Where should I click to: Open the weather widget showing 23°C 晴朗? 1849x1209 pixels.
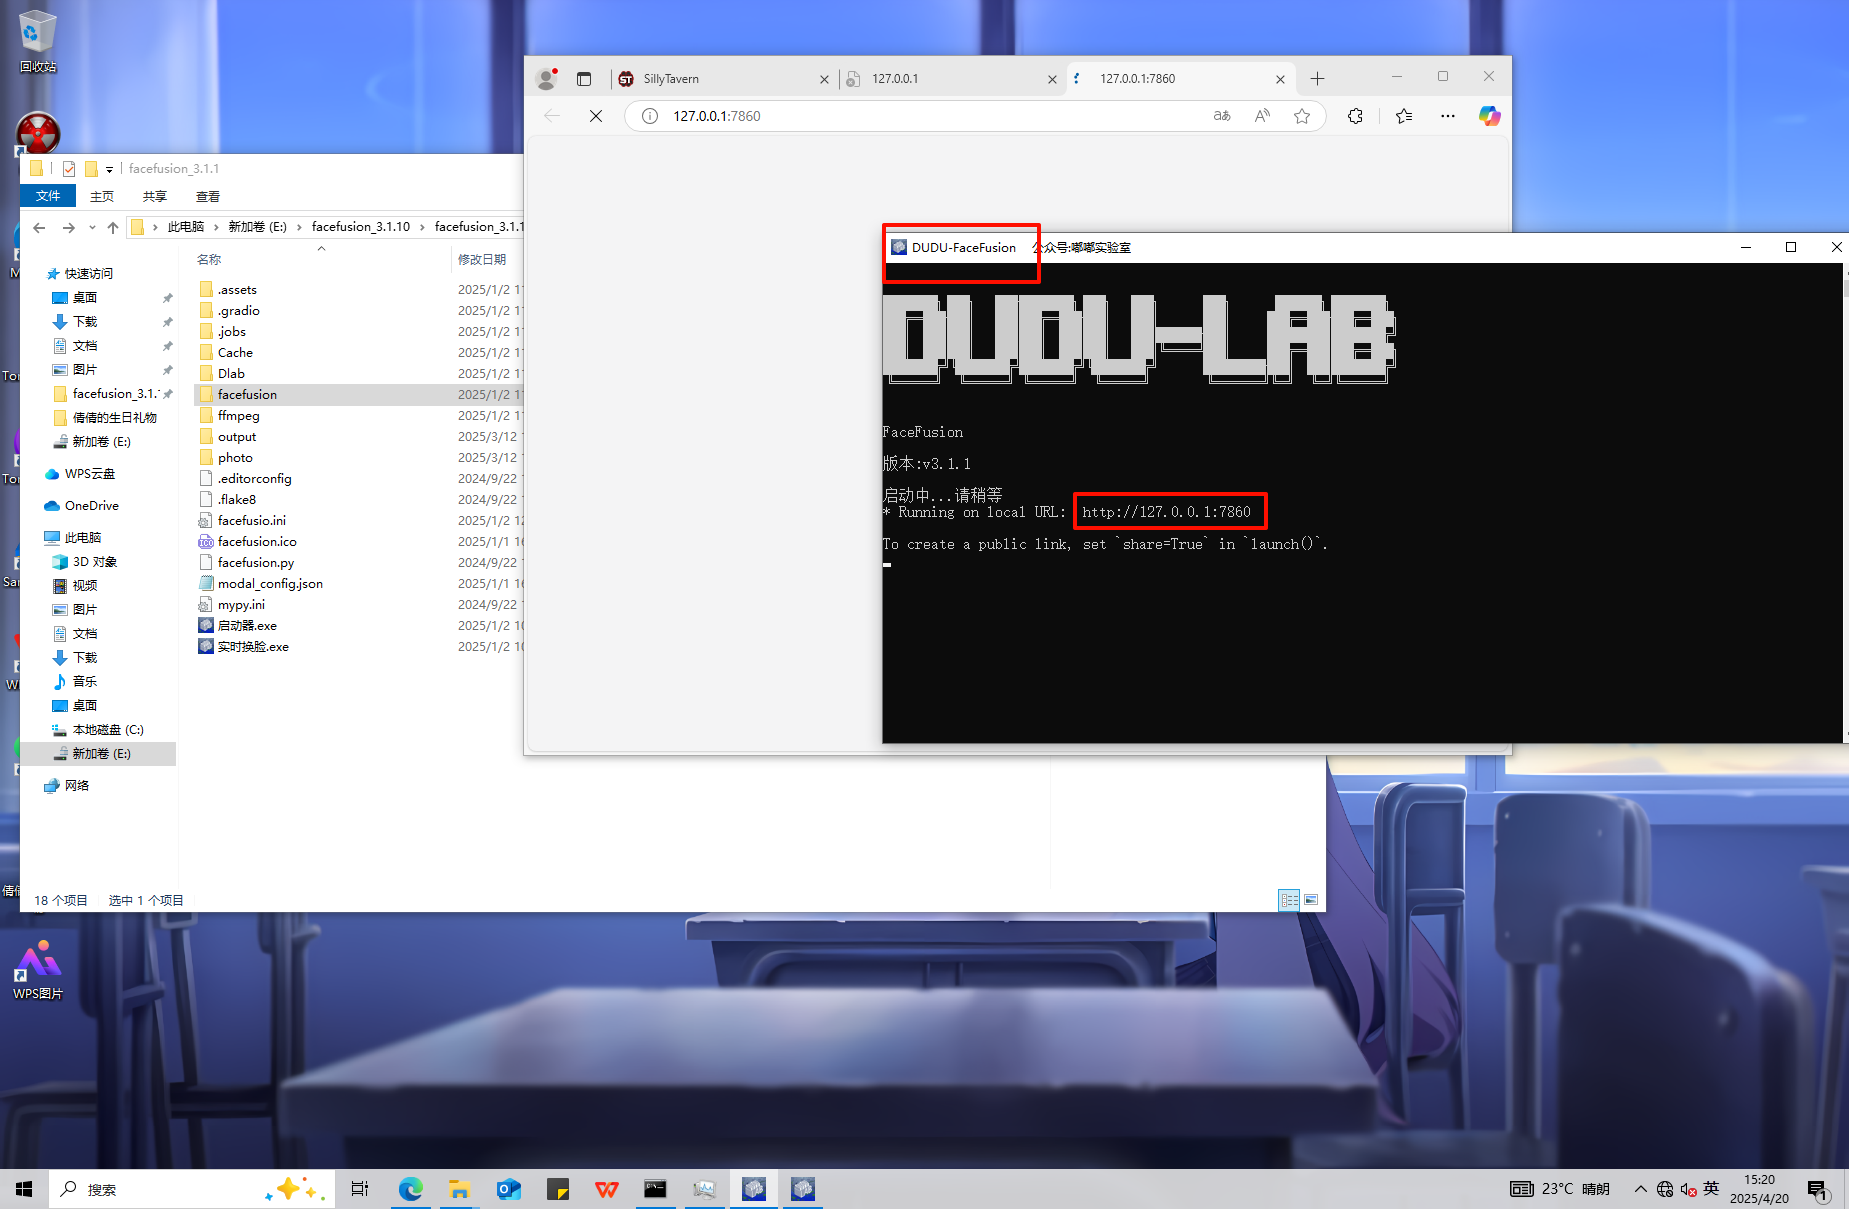pos(1560,1189)
